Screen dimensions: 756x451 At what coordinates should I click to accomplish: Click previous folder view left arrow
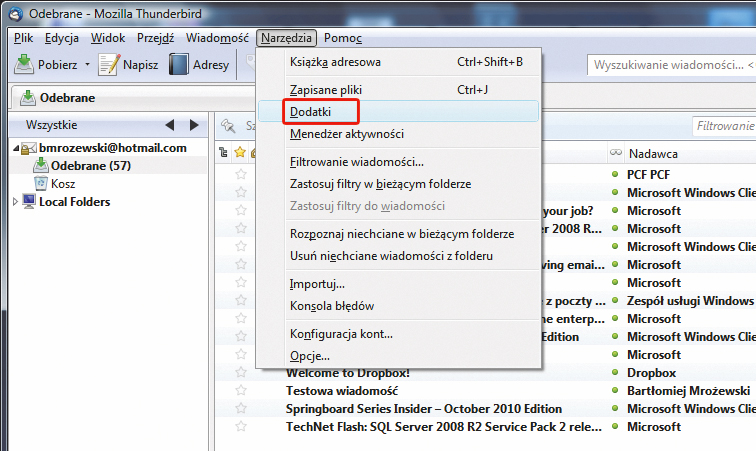(168, 125)
